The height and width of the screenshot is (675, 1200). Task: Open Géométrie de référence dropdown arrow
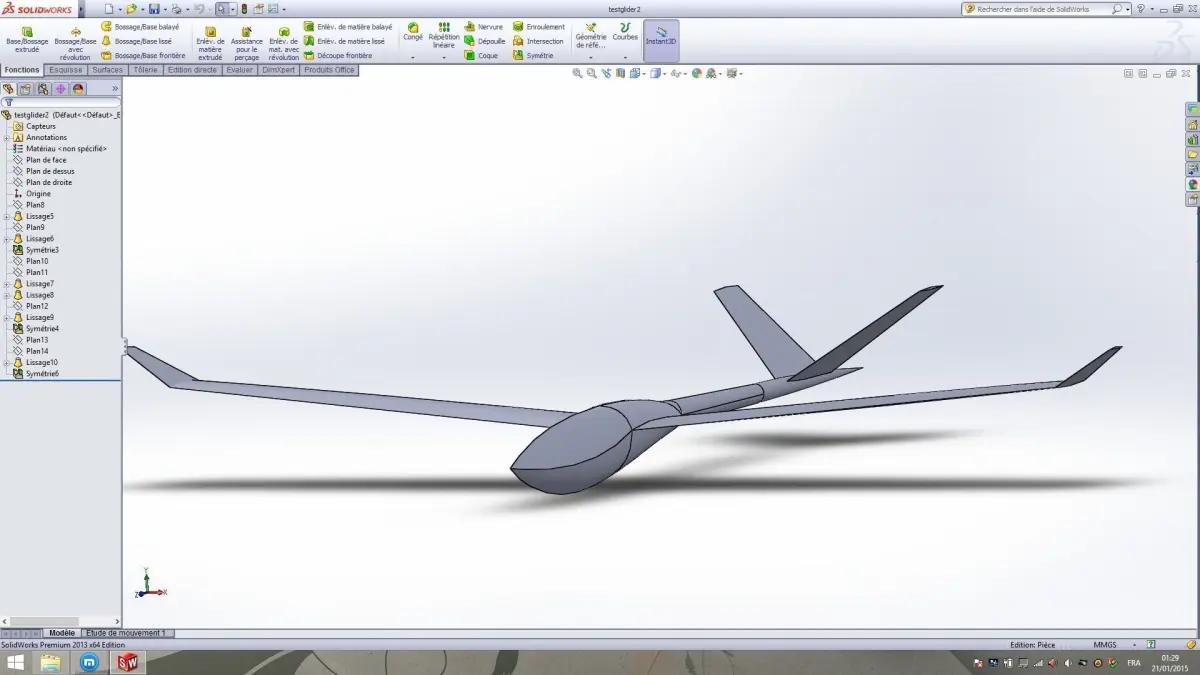coord(591,58)
